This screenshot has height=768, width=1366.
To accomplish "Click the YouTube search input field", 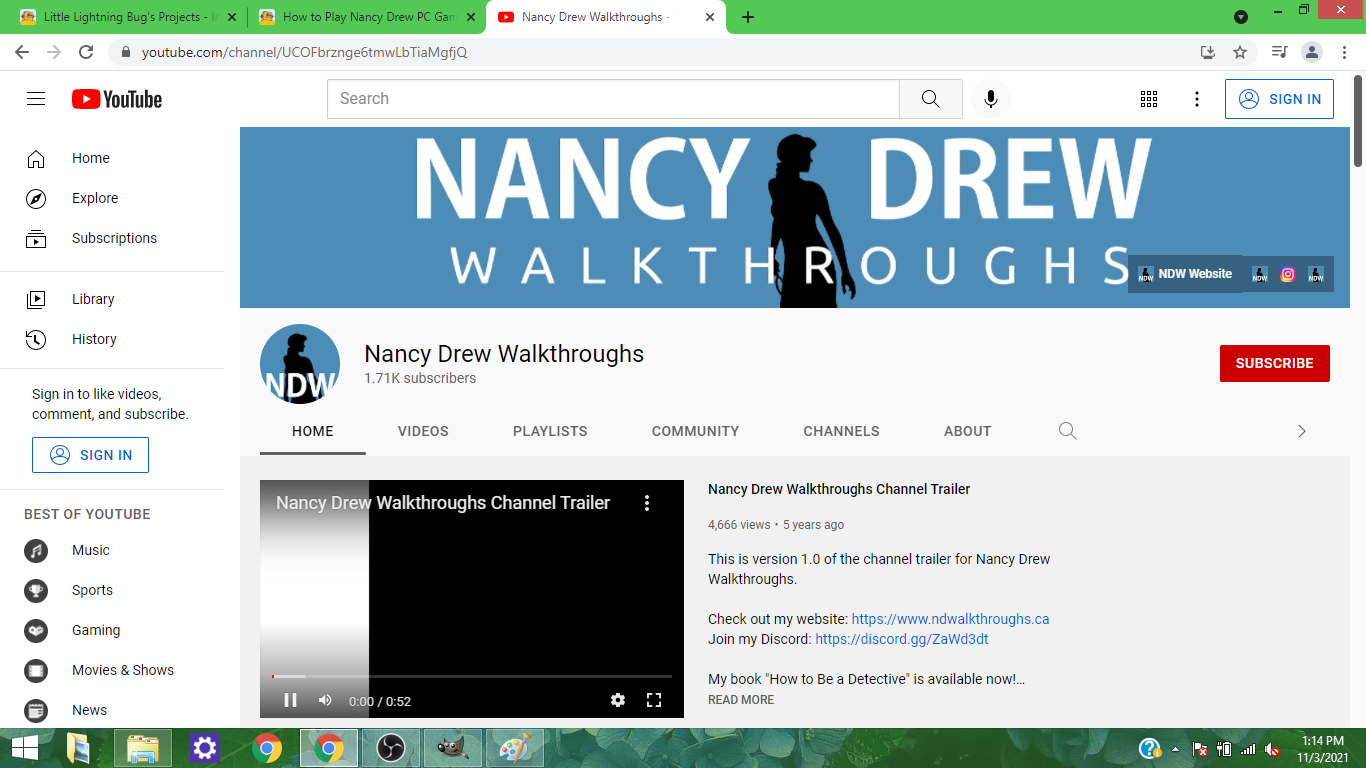I will click(x=613, y=99).
